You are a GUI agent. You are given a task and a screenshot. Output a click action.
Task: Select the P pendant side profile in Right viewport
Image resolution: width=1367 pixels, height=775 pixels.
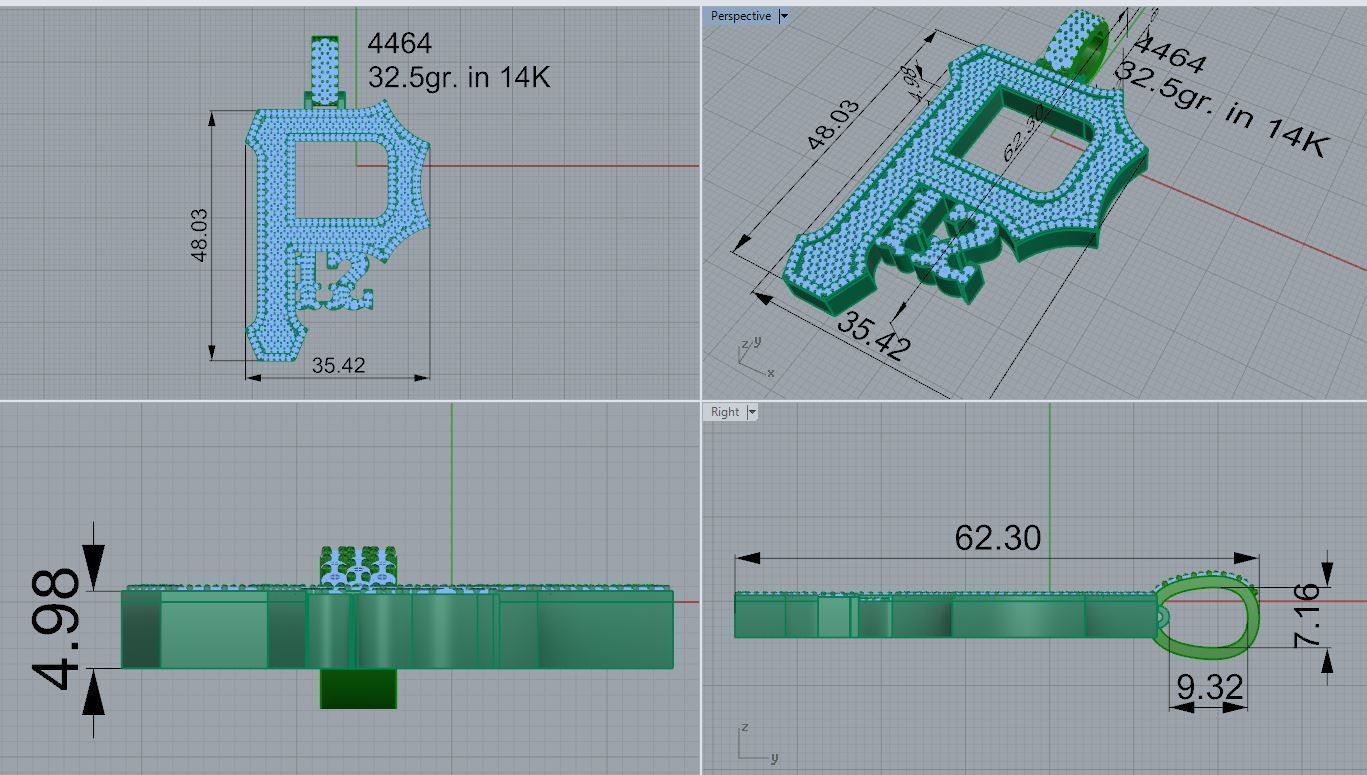click(944, 614)
